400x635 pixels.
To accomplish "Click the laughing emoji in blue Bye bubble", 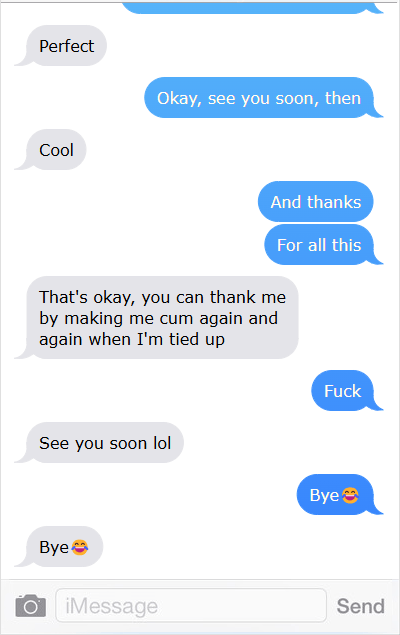I will pyautogui.click(x=350, y=495).
